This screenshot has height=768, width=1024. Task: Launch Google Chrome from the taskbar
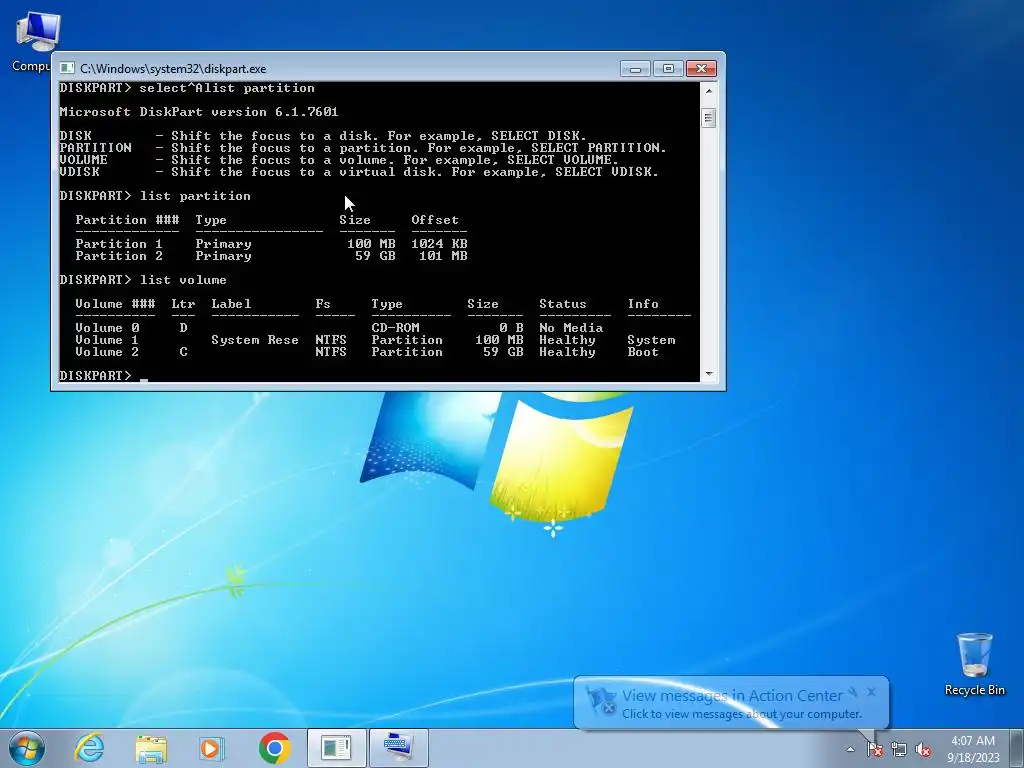click(x=274, y=748)
